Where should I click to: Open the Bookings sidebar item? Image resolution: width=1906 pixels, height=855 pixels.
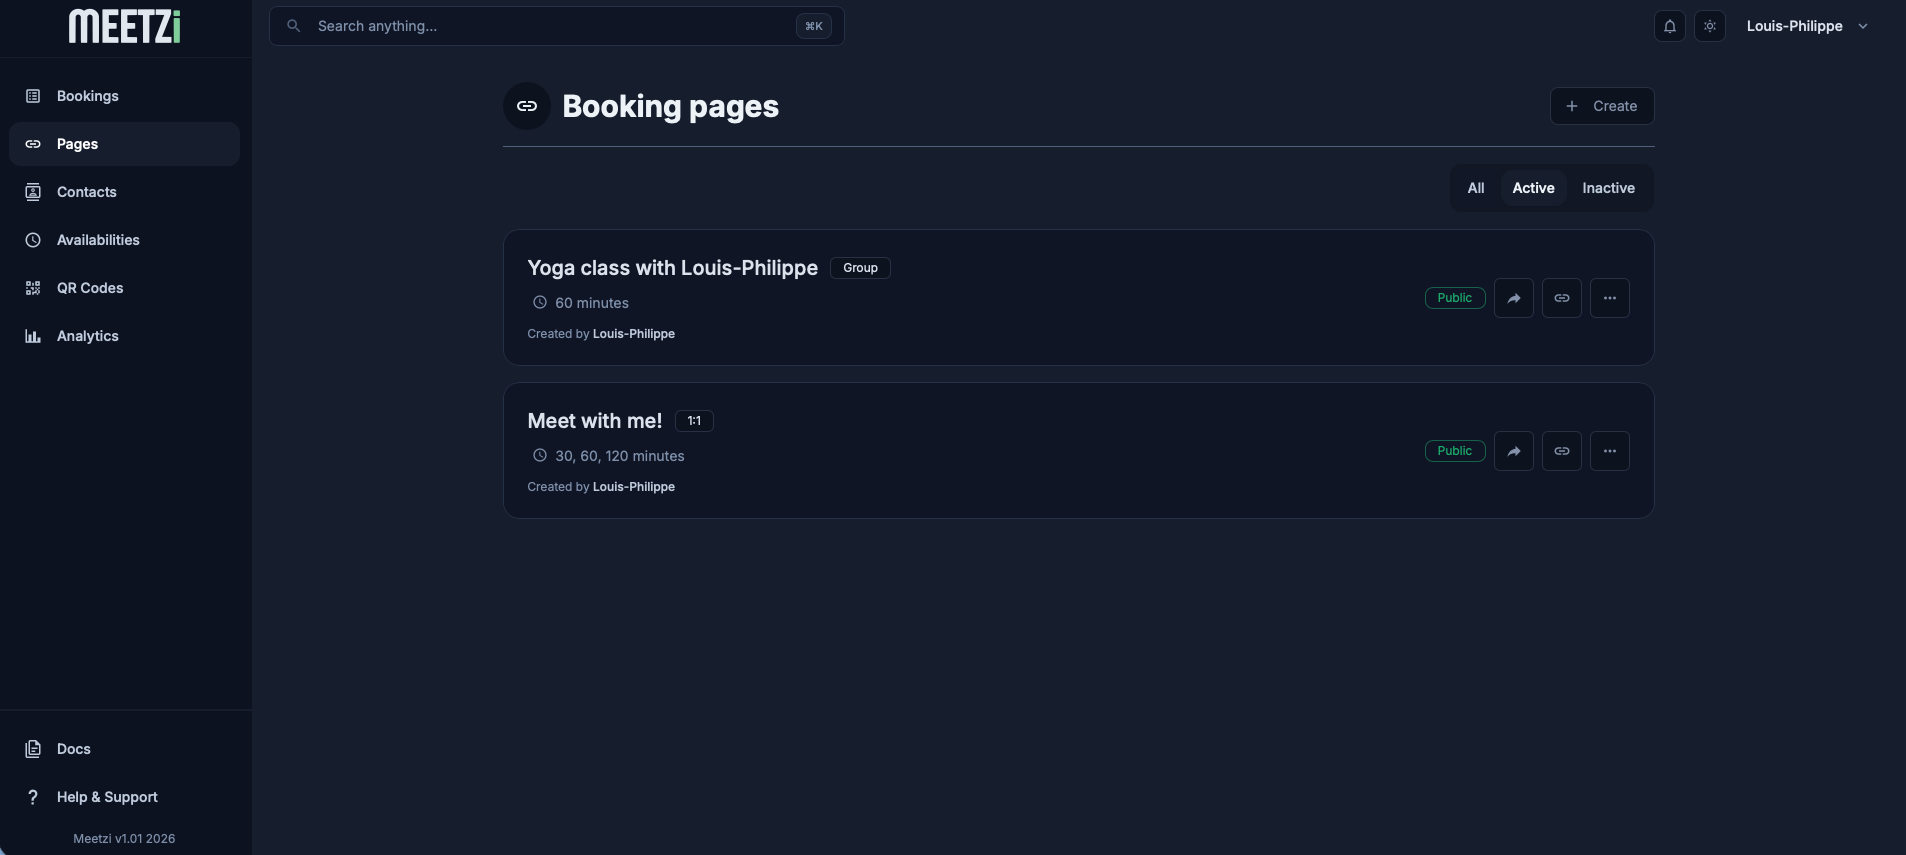[124, 96]
